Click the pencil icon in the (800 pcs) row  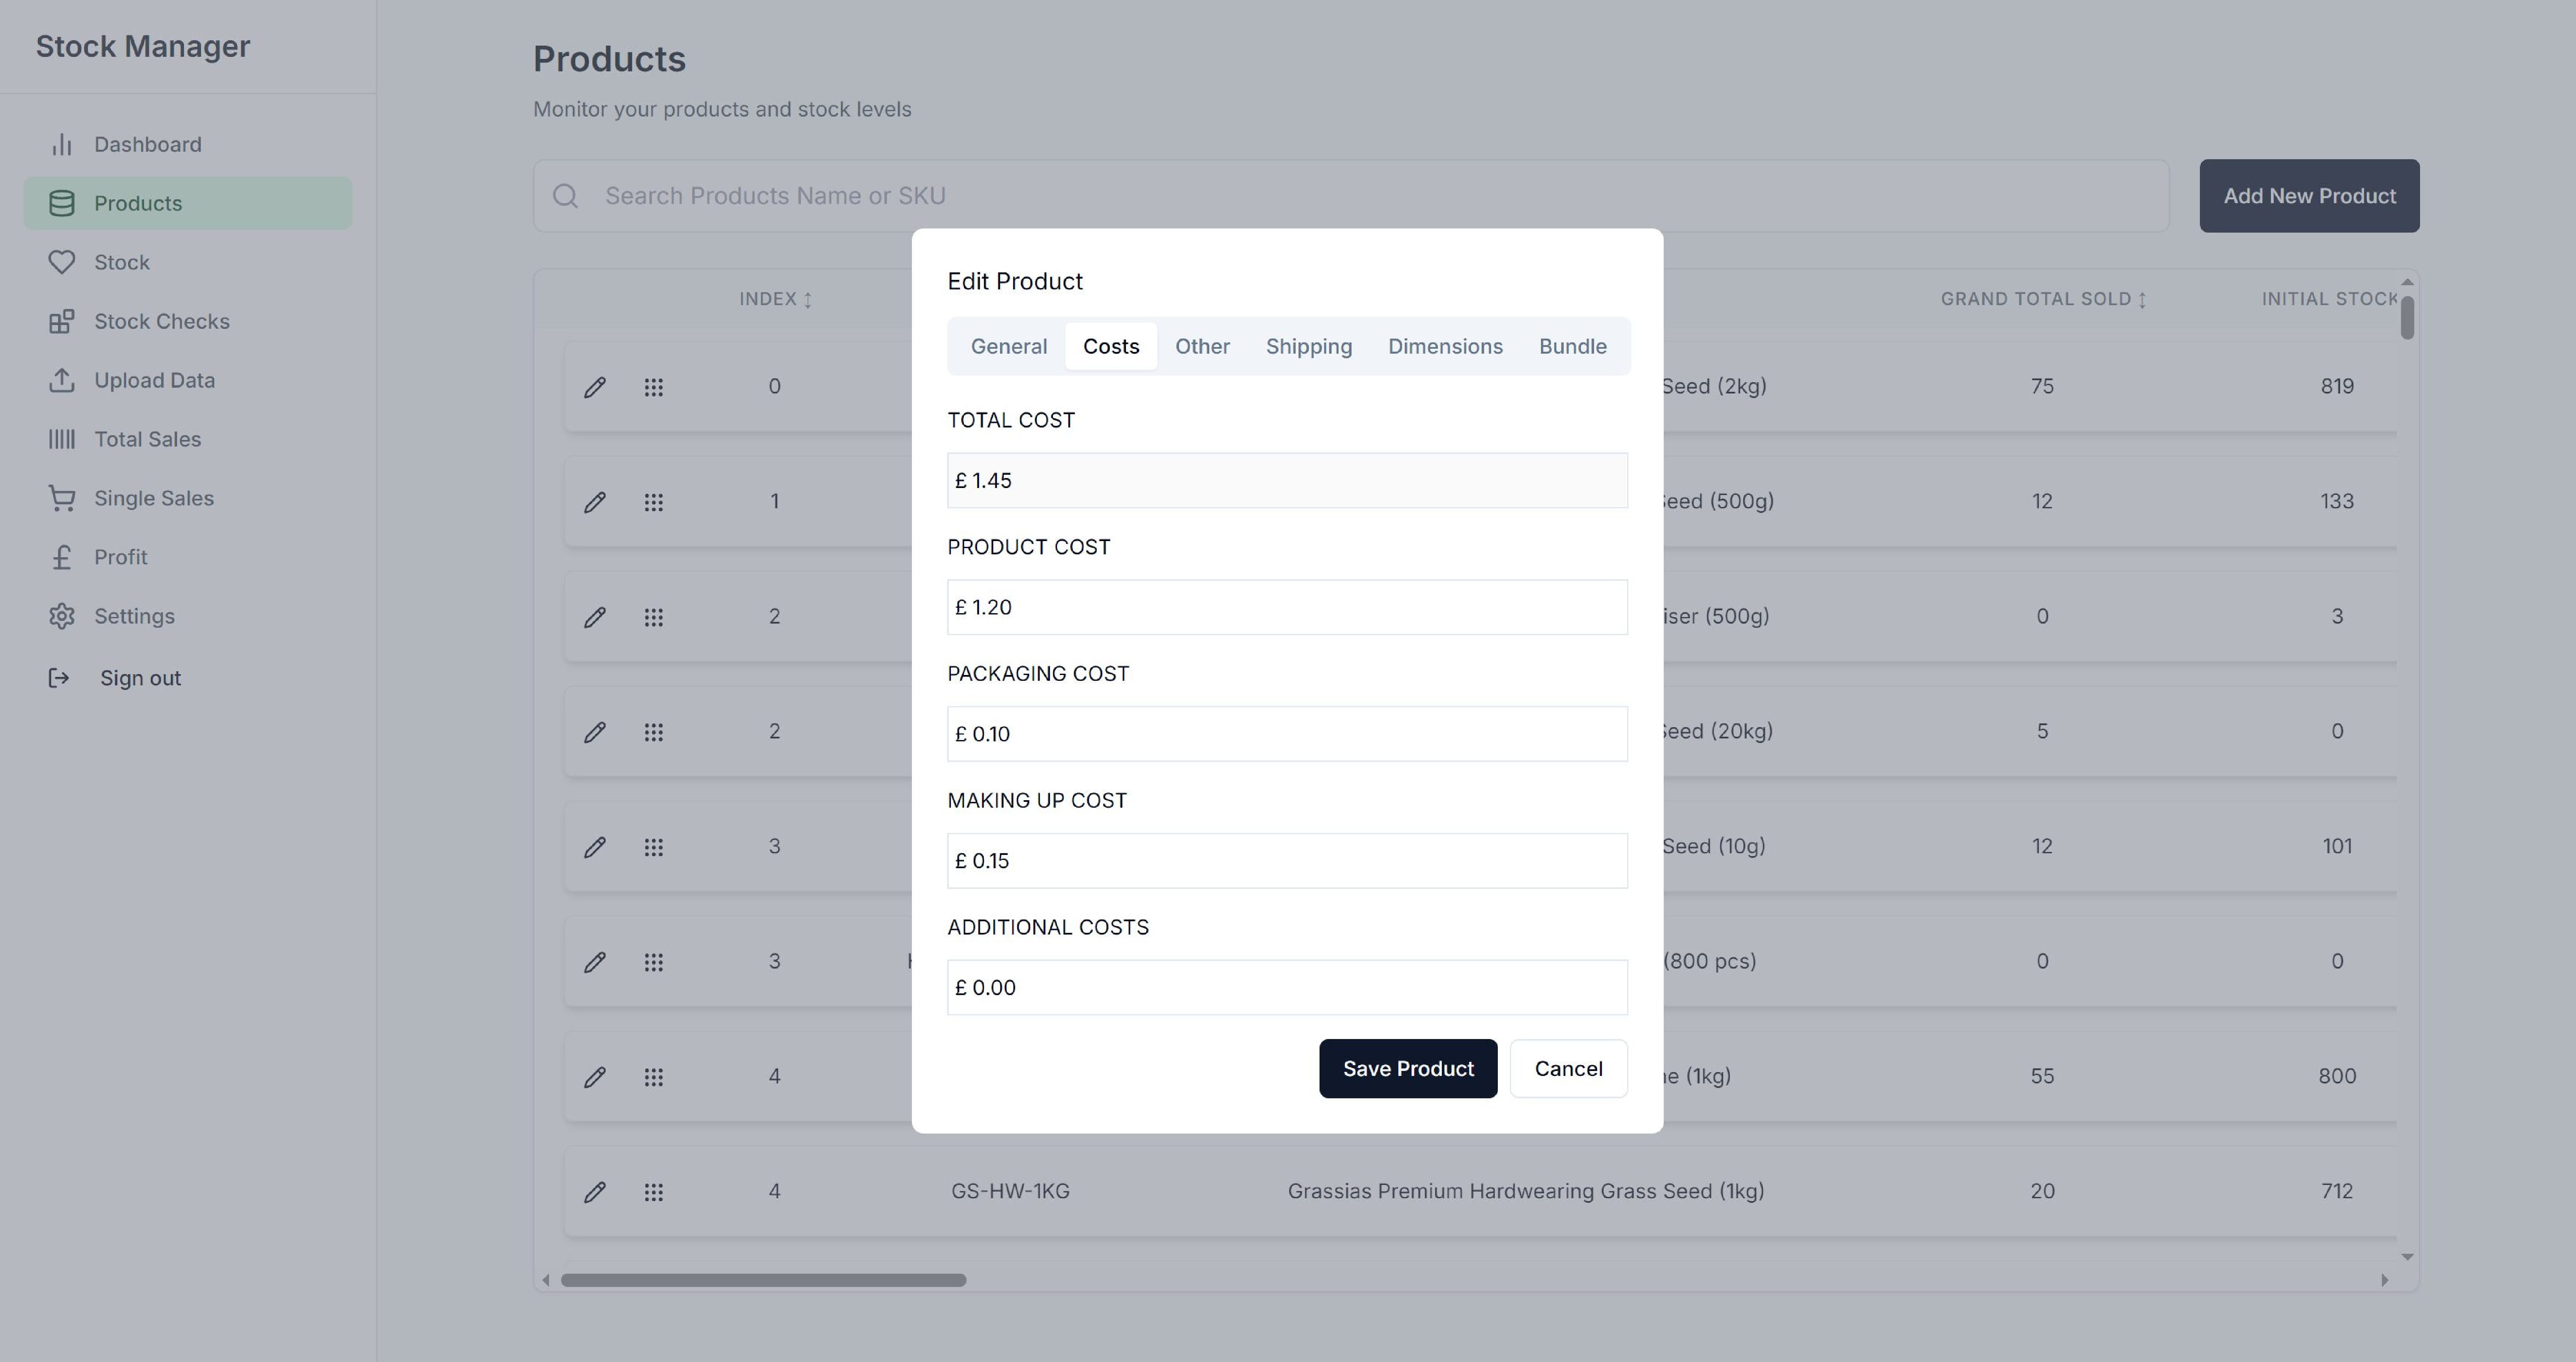595,962
